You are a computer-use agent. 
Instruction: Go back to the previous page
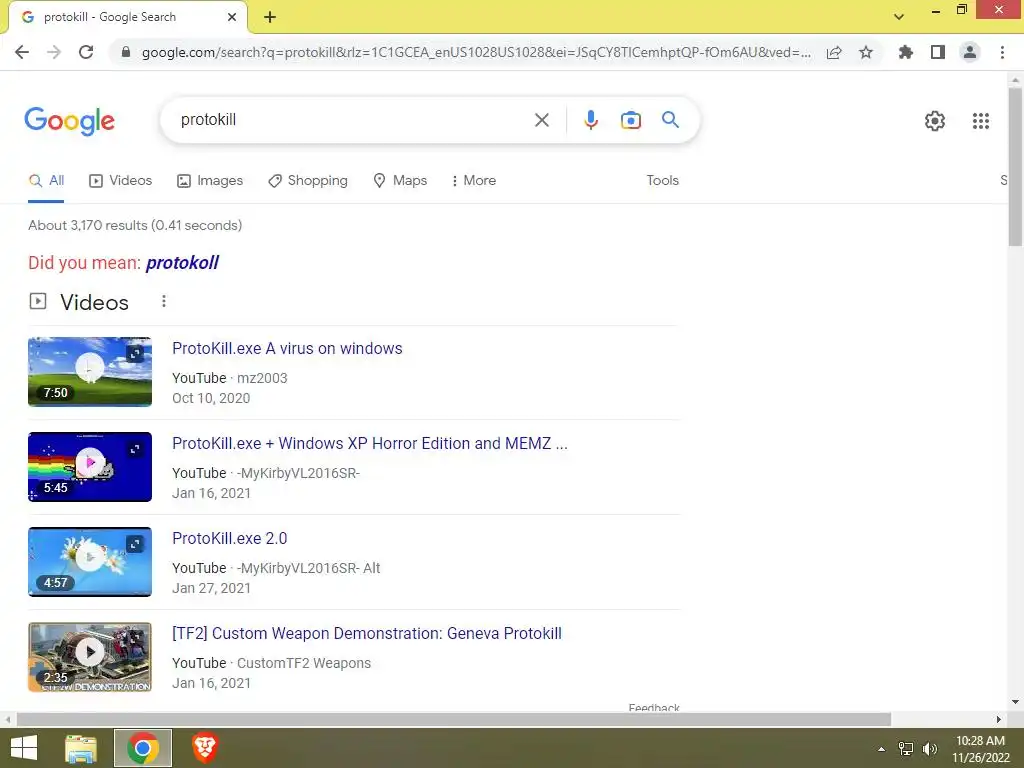click(22, 52)
